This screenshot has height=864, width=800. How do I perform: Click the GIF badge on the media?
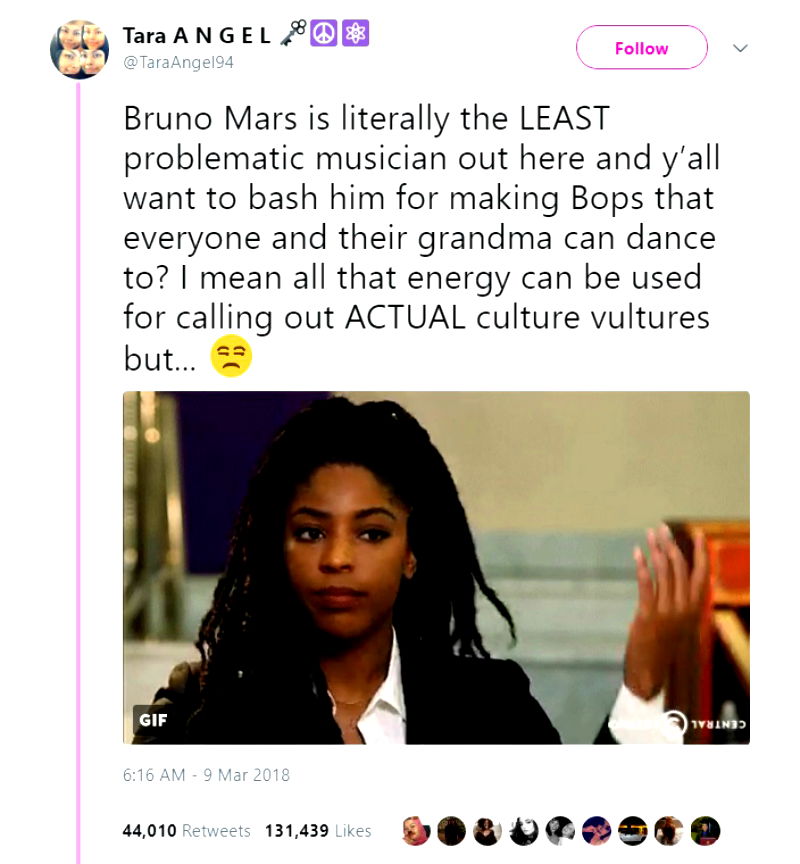click(x=153, y=719)
